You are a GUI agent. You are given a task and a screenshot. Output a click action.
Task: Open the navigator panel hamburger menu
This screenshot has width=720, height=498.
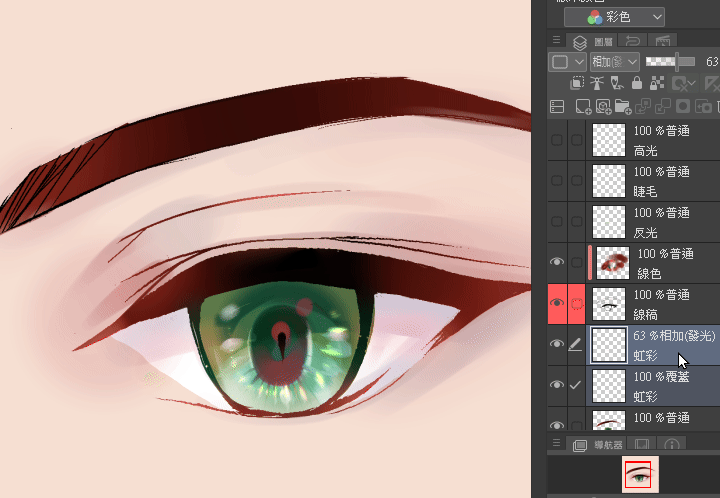556,443
